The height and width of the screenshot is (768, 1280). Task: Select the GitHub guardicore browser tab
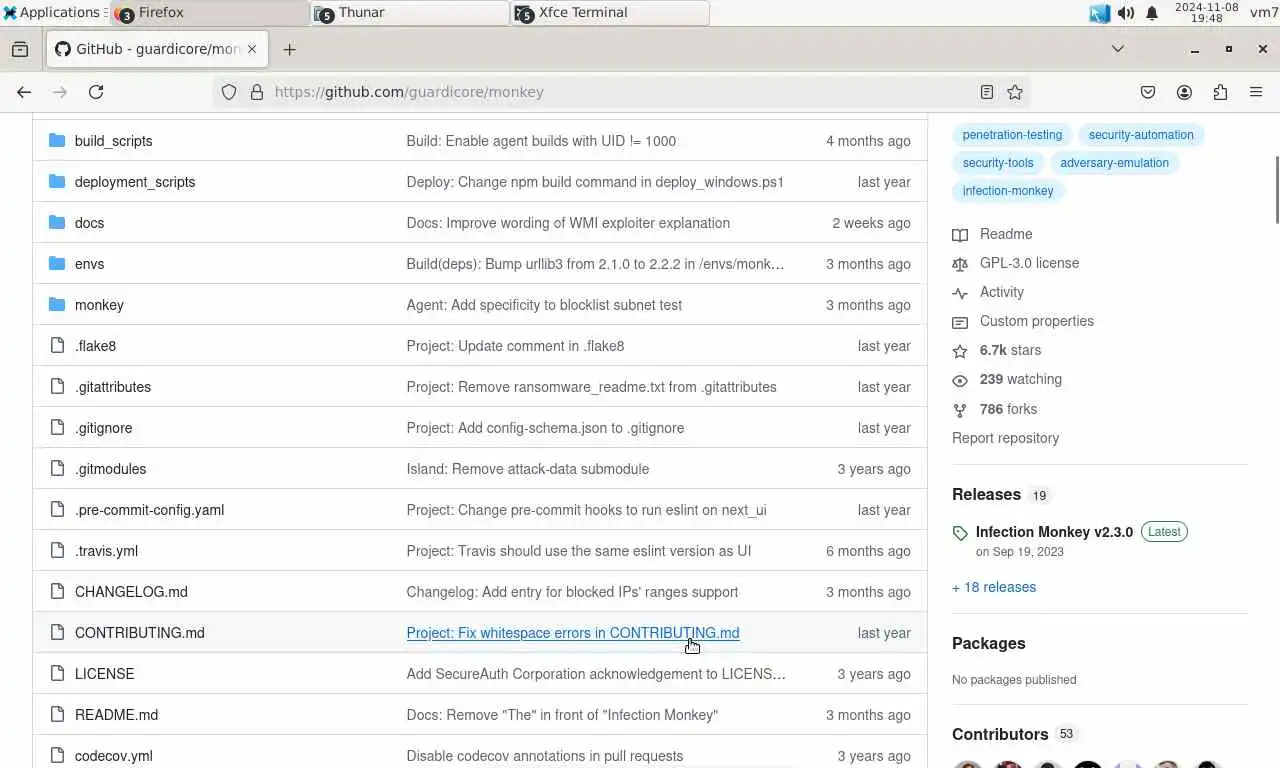coord(157,49)
